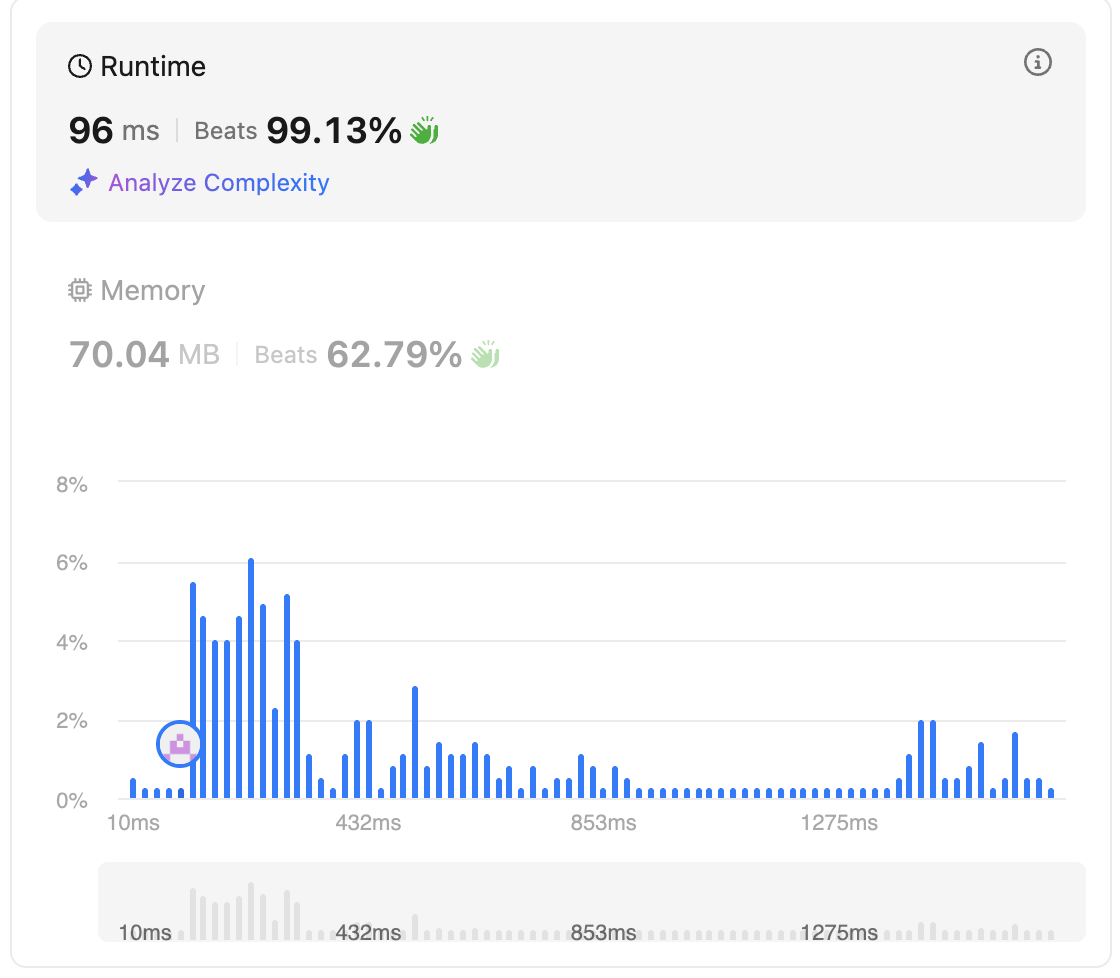The image size is (1120, 978).
Task: Select the Beats 99.13% percentile text
Action: 297,130
